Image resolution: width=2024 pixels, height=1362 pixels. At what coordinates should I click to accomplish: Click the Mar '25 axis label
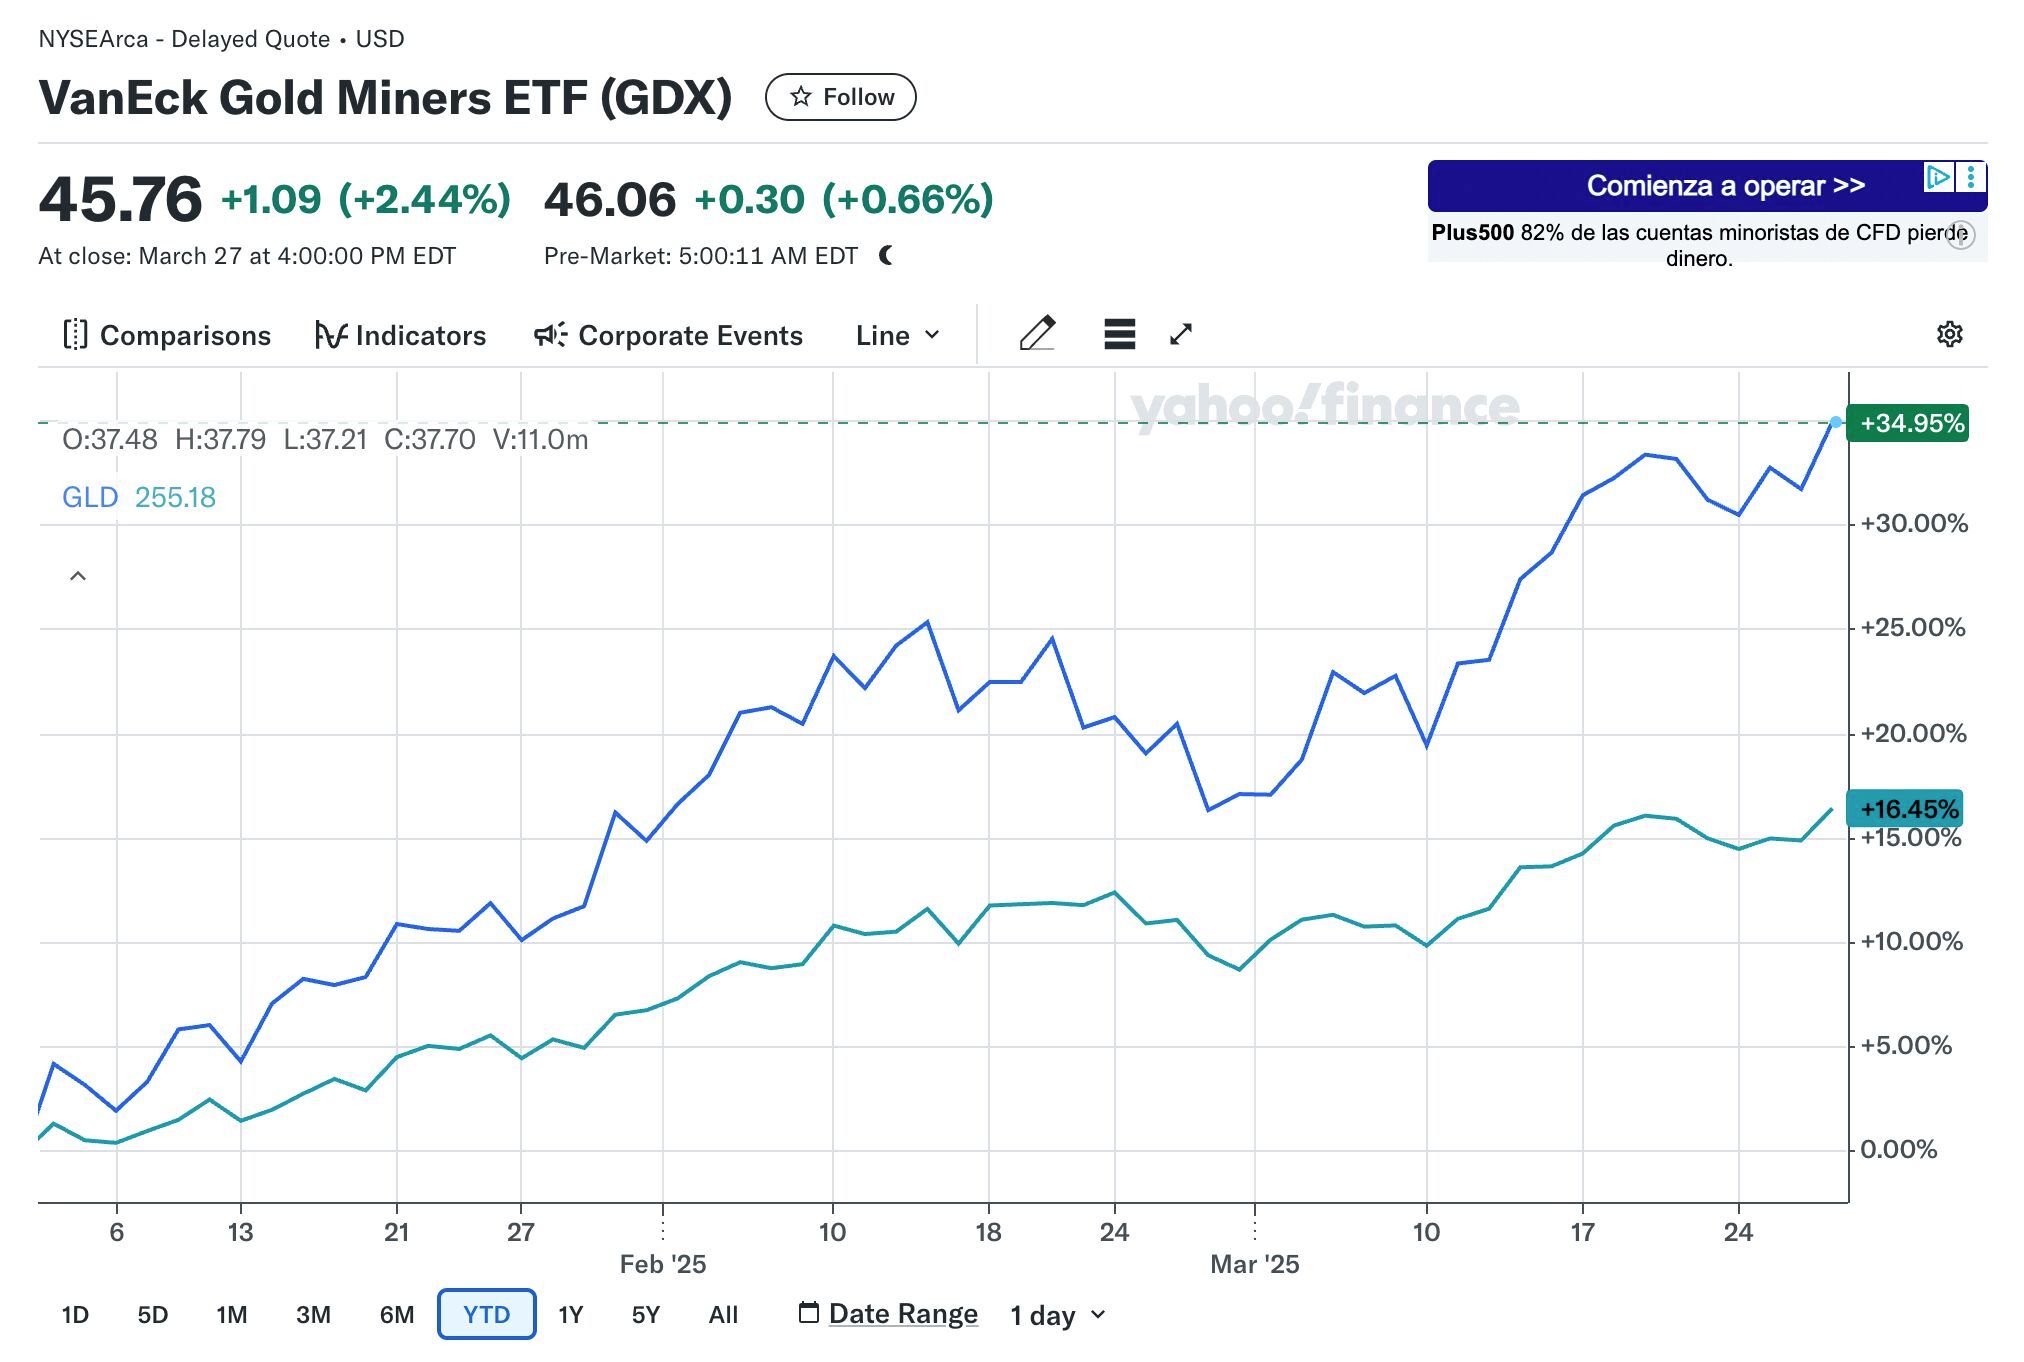(1254, 1264)
